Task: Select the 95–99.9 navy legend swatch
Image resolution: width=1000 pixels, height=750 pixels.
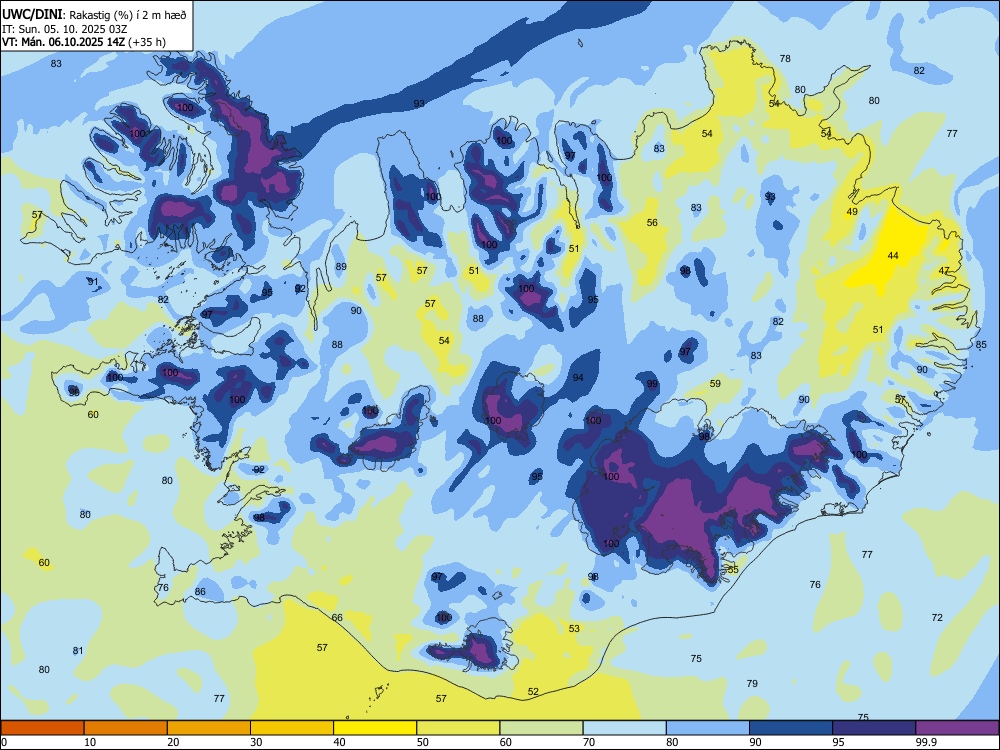Action: 874,728
